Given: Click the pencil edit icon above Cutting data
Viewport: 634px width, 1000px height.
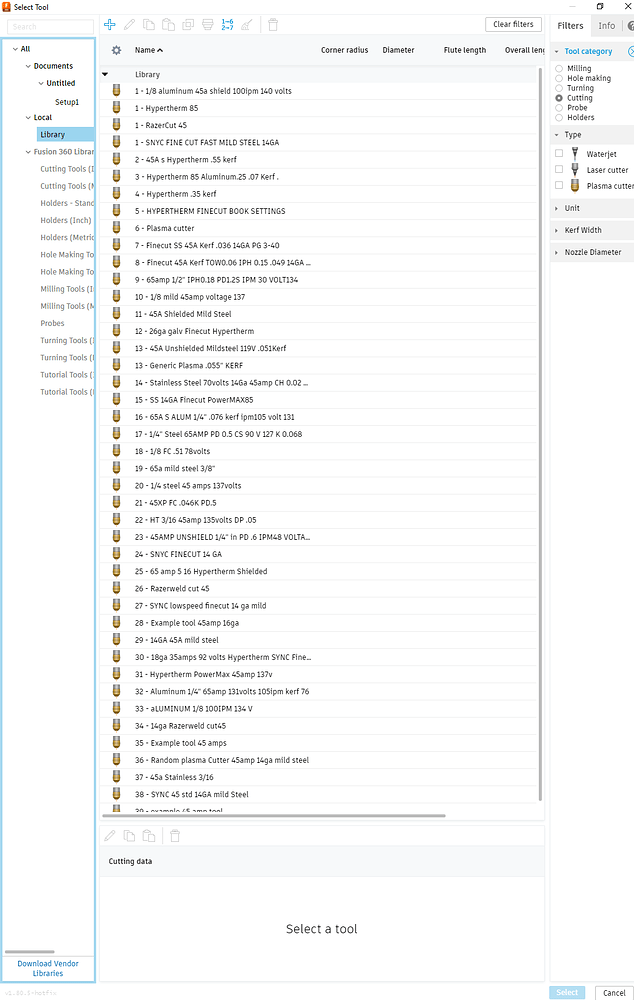Looking at the screenshot, I should pyautogui.click(x=110, y=835).
